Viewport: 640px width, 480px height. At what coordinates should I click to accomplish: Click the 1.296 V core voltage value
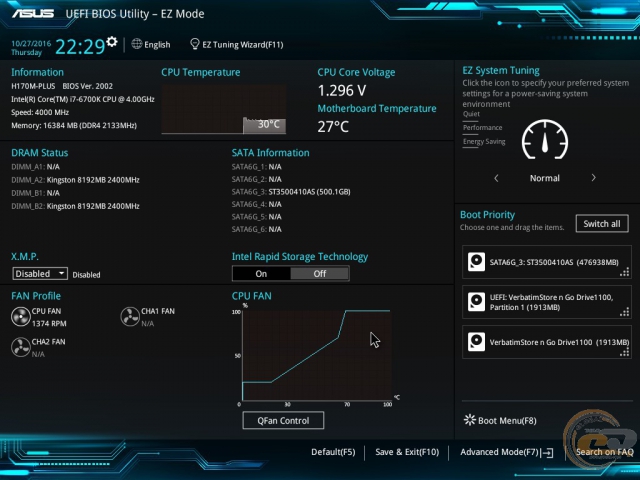point(342,91)
